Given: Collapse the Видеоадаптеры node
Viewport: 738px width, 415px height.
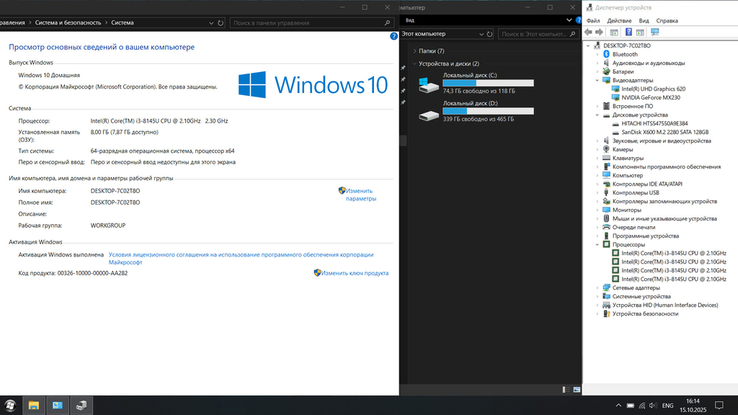Looking at the screenshot, I should coord(597,80).
